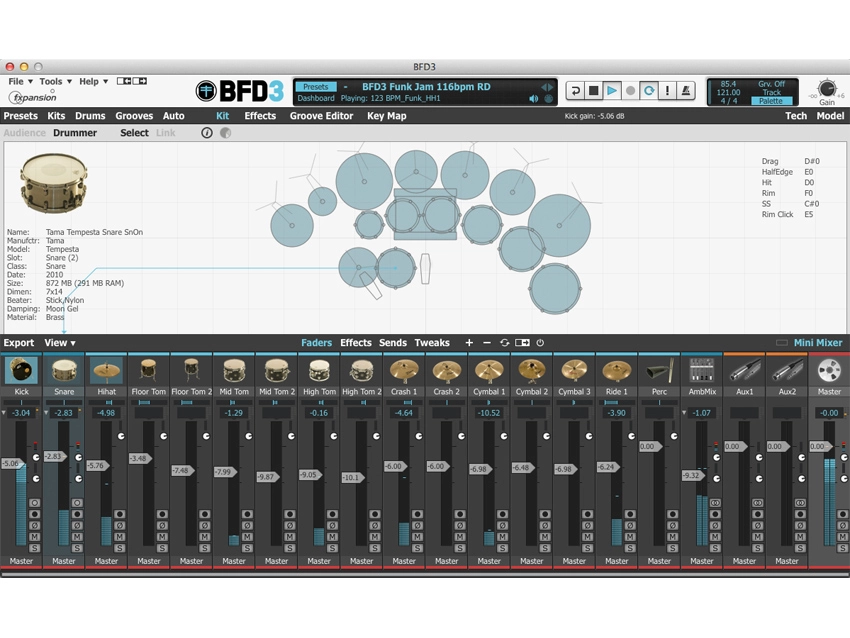The image size is (850, 638).
Task: Toggle the loop cycle transport button
Action: (x=649, y=91)
